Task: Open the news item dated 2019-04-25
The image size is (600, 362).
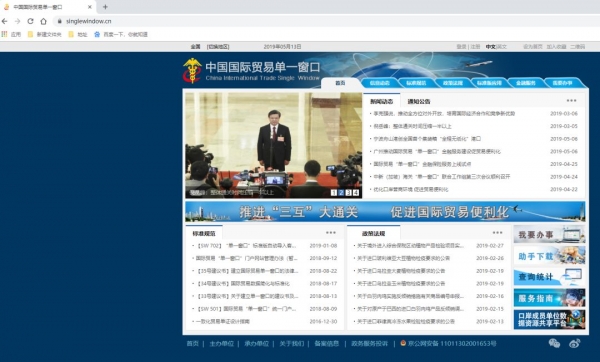Action: click(422, 164)
